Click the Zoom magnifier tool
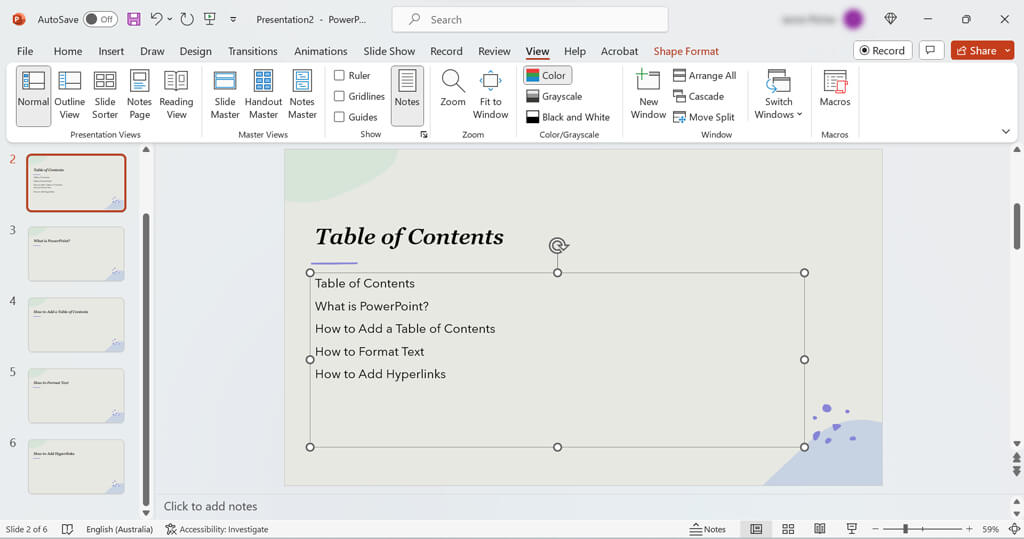 click(x=453, y=89)
